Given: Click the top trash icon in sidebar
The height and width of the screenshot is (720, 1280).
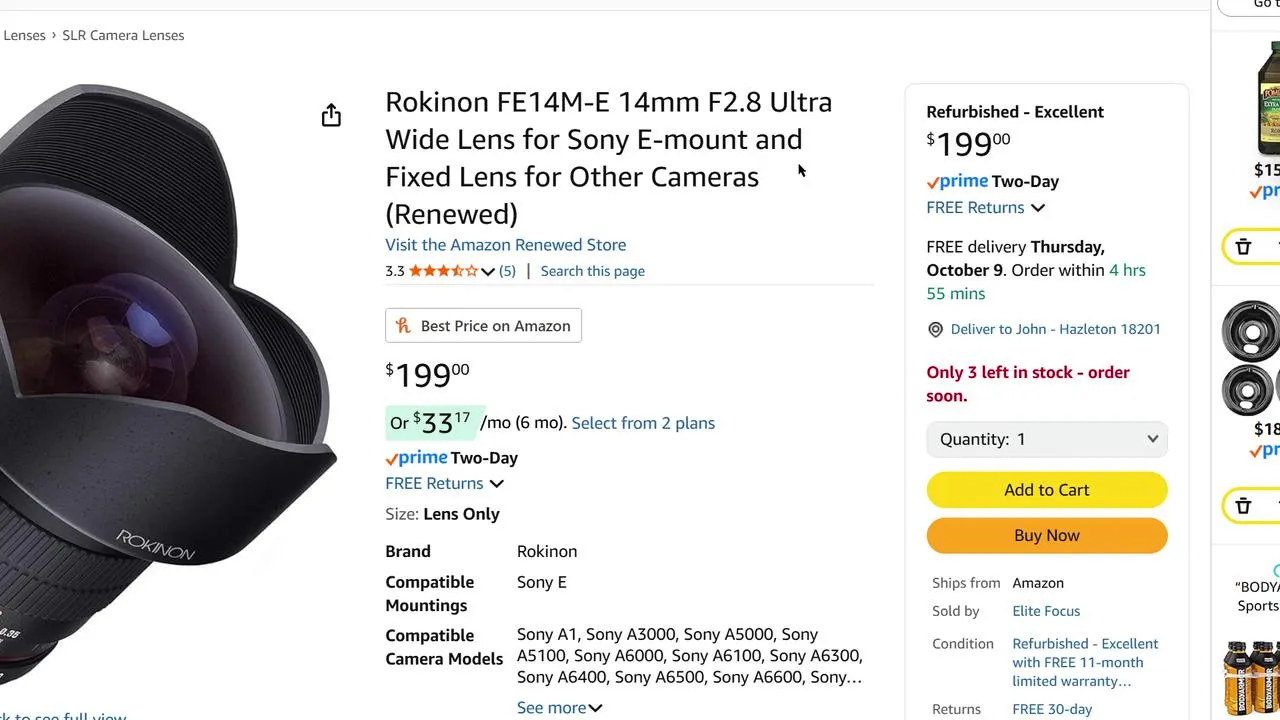Looking at the screenshot, I should point(1243,247).
